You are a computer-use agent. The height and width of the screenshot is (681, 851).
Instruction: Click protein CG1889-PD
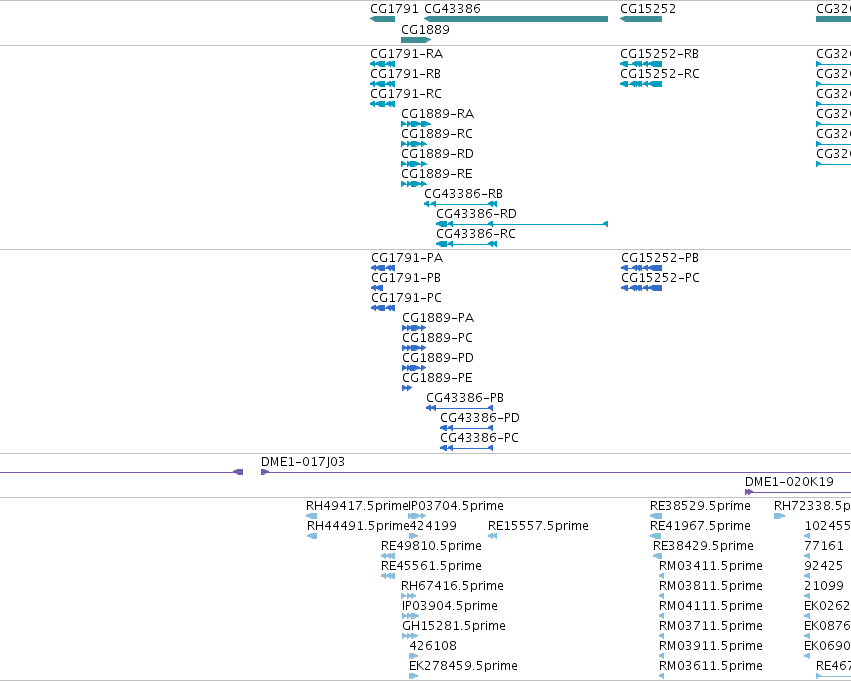(438, 358)
